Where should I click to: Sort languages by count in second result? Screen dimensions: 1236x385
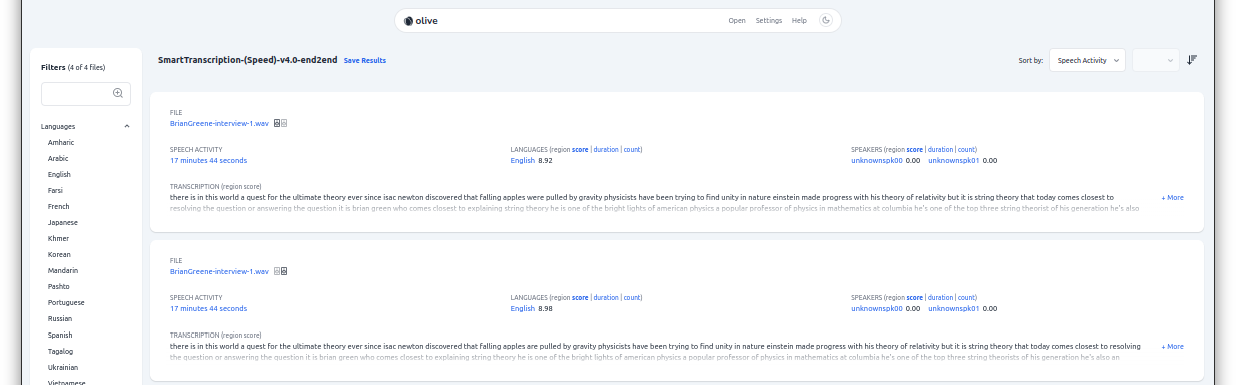[x=632, y=297]
